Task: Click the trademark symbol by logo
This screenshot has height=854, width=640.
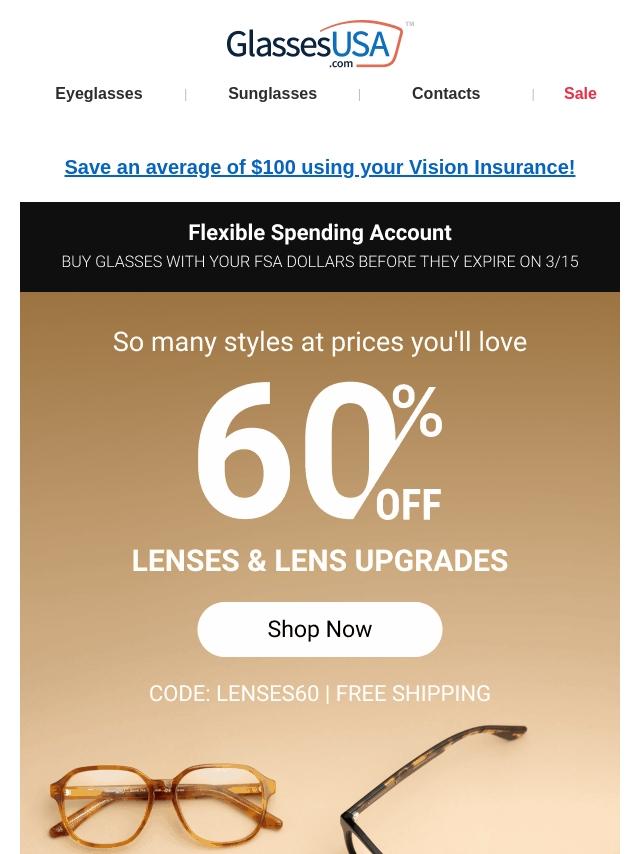Action: pos(410,24)
